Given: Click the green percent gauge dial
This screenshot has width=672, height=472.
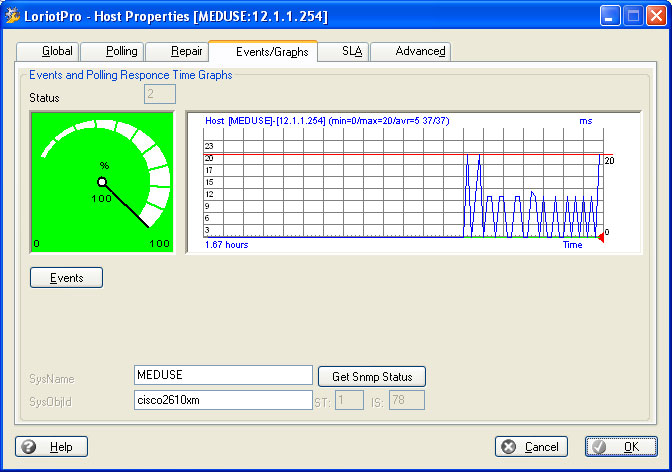Looking at the screenshot, I should coord(101,181).
